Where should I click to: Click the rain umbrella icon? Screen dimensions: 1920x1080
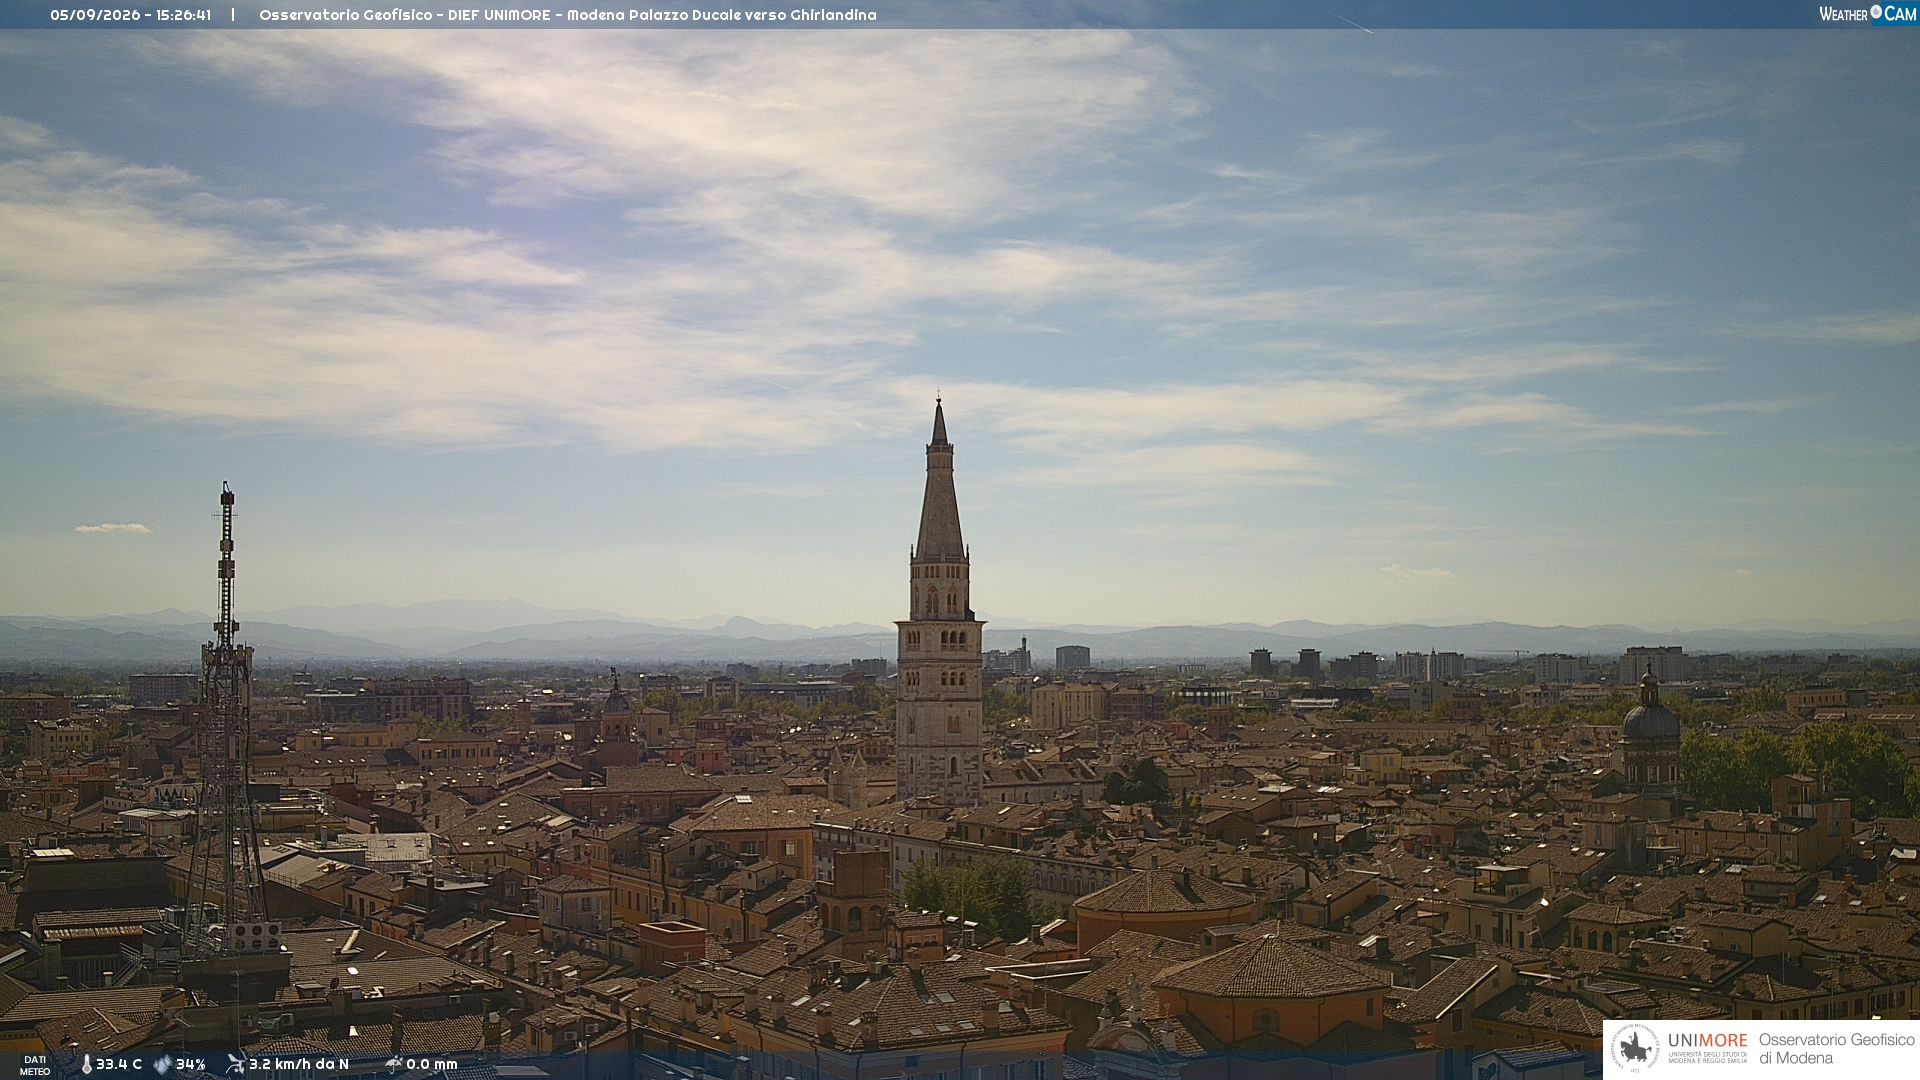tap(393, 1063)
